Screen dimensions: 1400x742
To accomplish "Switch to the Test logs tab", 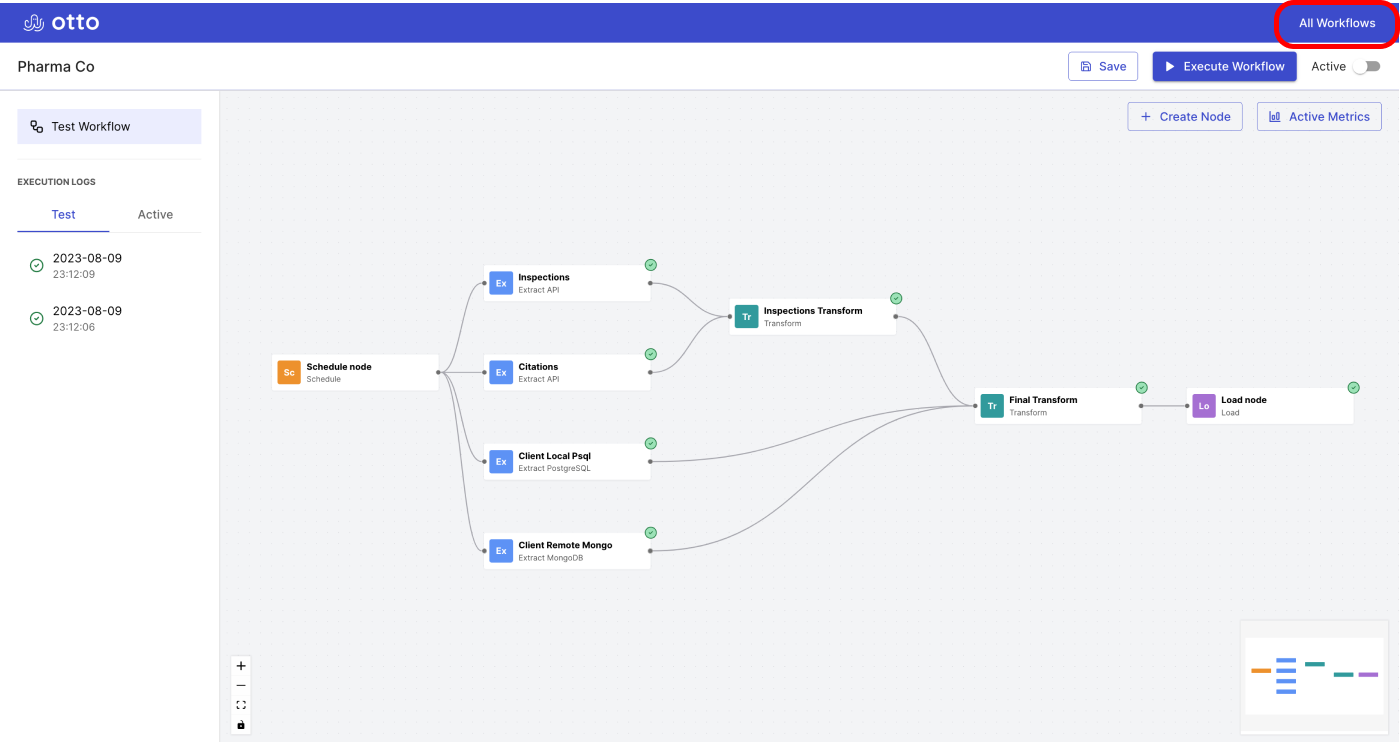I will (63, 214).
